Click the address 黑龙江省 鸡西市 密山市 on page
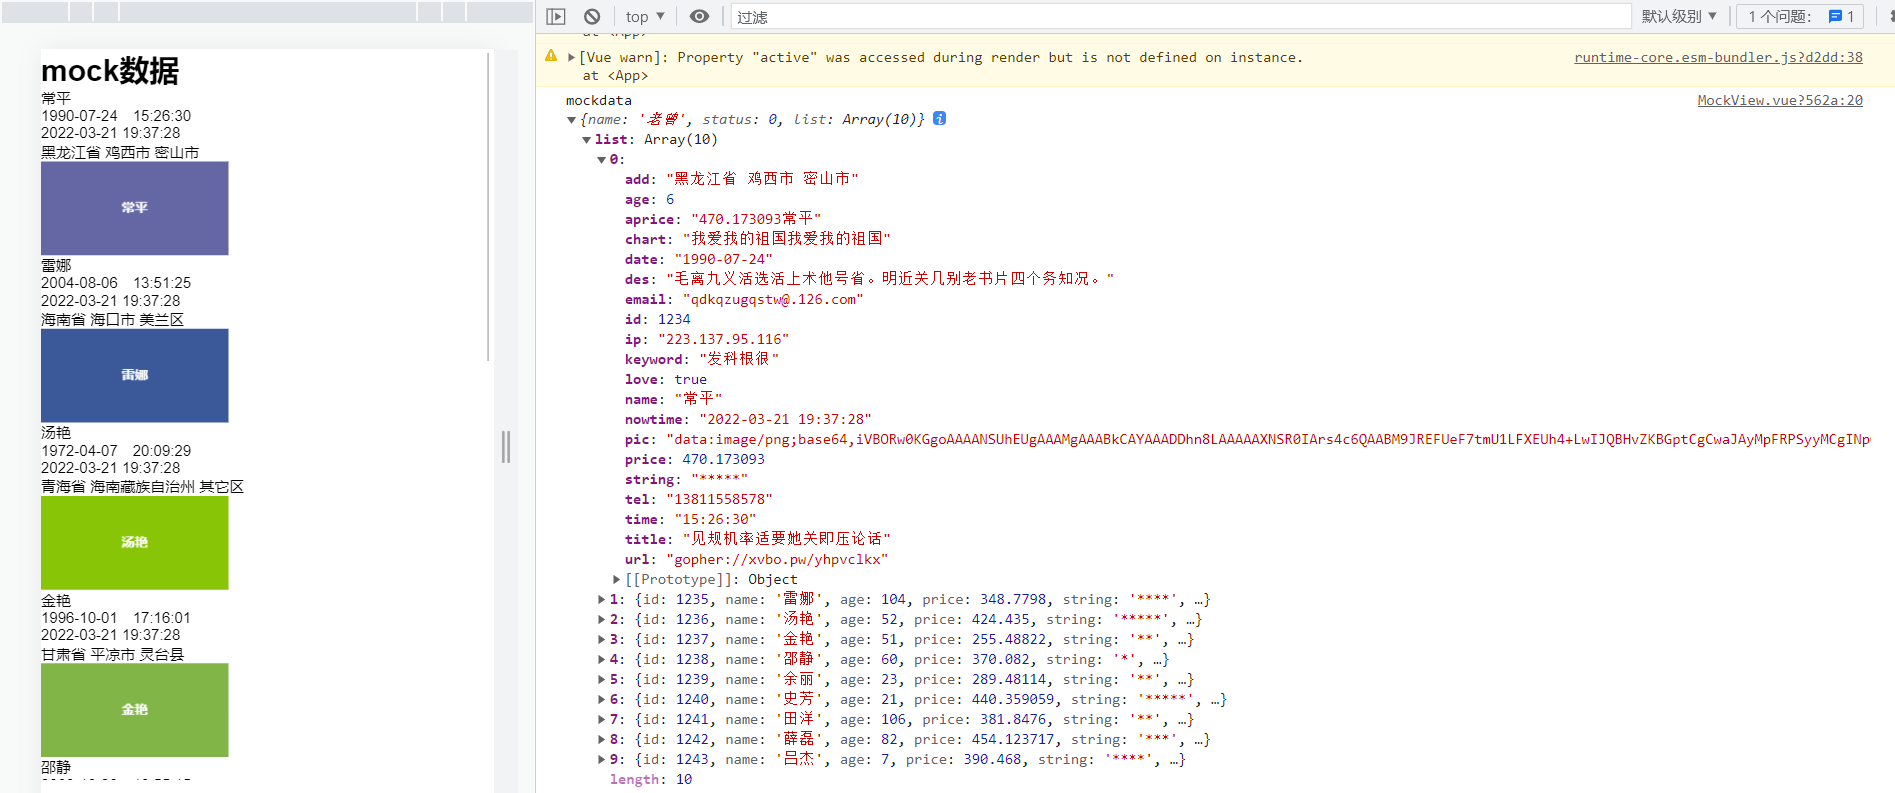 [x=120, y=152]
